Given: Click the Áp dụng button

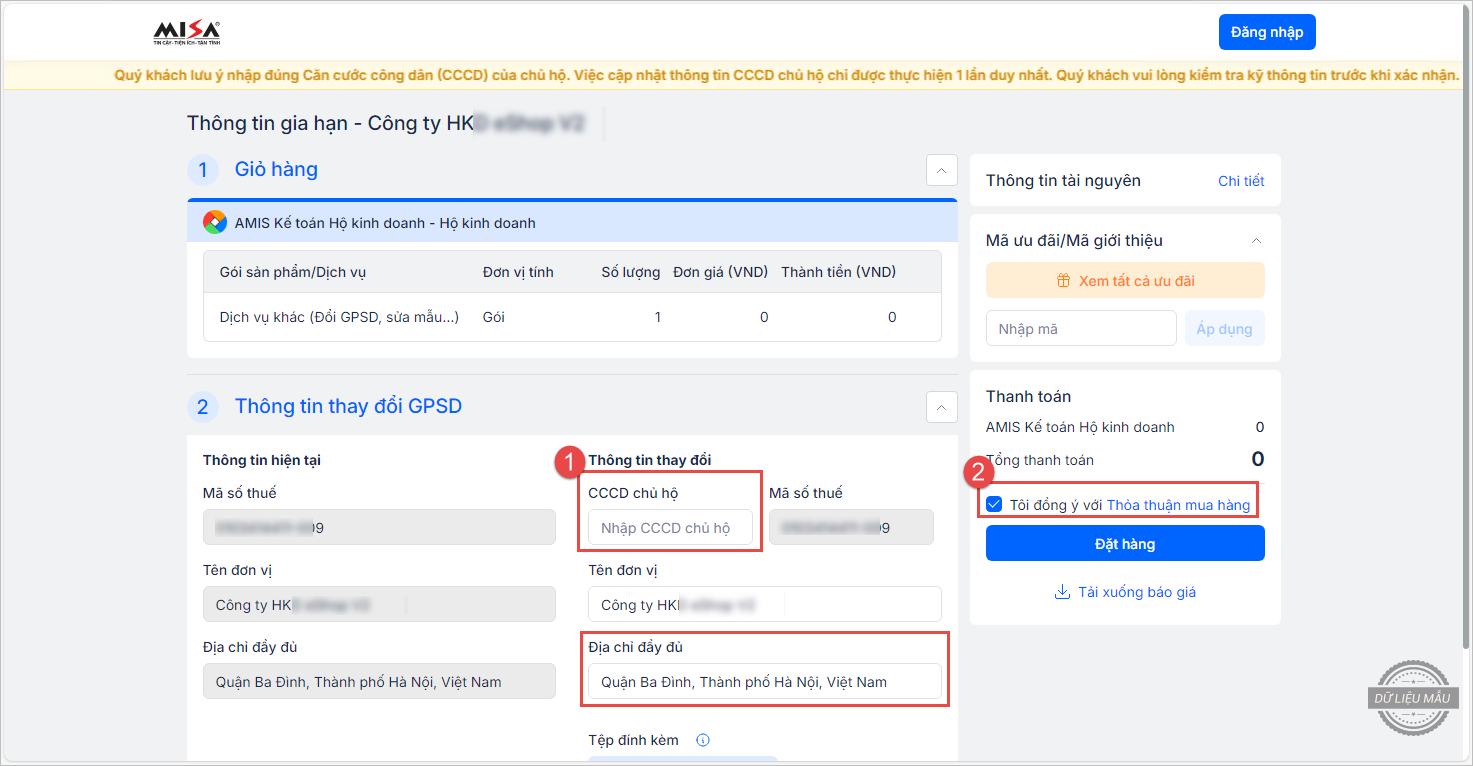Looking at the screenshot, I should (x=1225, y=328).
